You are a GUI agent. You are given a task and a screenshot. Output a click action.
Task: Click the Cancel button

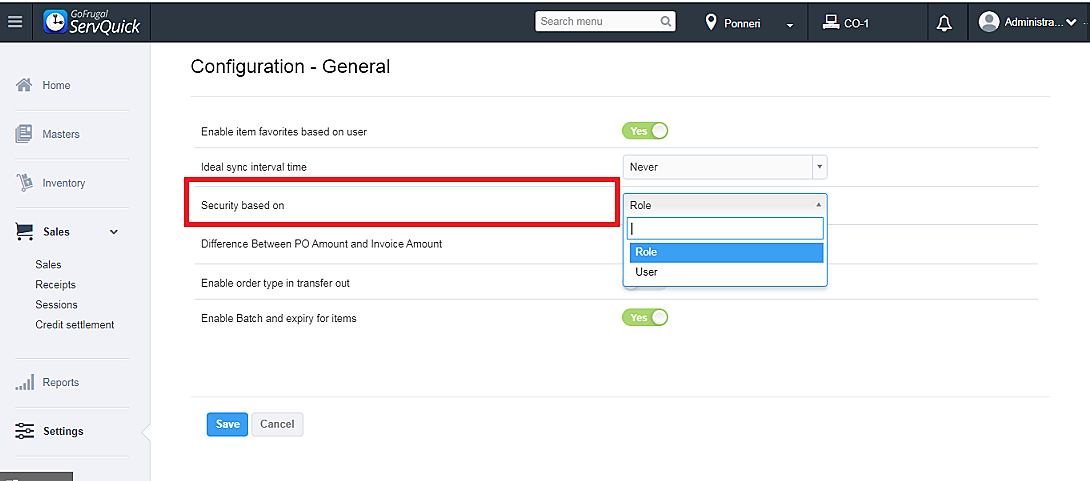point(277,424)
